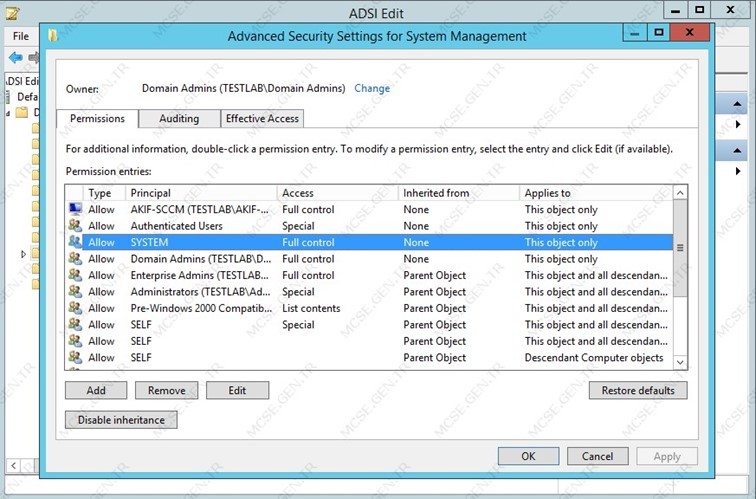The height and width of the screenshot is (499, 756).
Task: Select the 'AKIF-SCCM (TESTLAB\AKIF-...' entry
Action: (370, 209)
